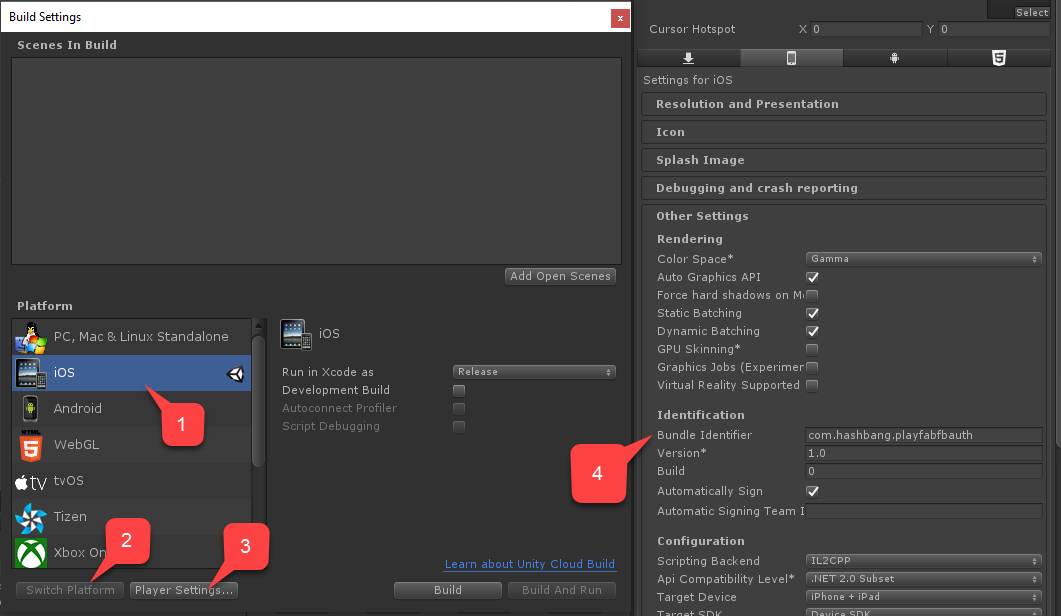Click the WebGL HTML5 icon in platform list
Image resolution: width=1061 pixels, height=616 pixels.
click(30, 445)
